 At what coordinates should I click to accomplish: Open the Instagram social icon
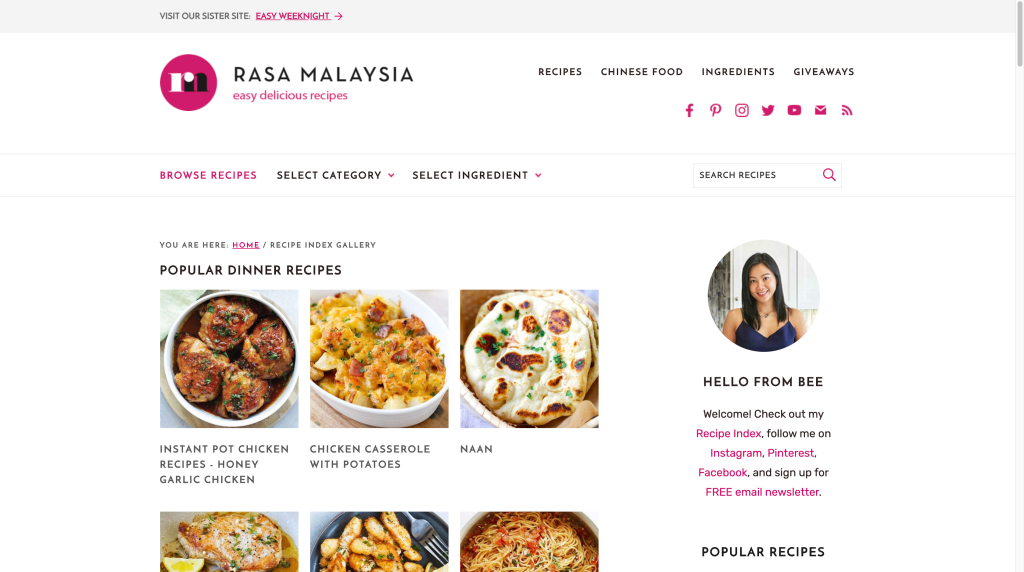[x=742, y=110]
